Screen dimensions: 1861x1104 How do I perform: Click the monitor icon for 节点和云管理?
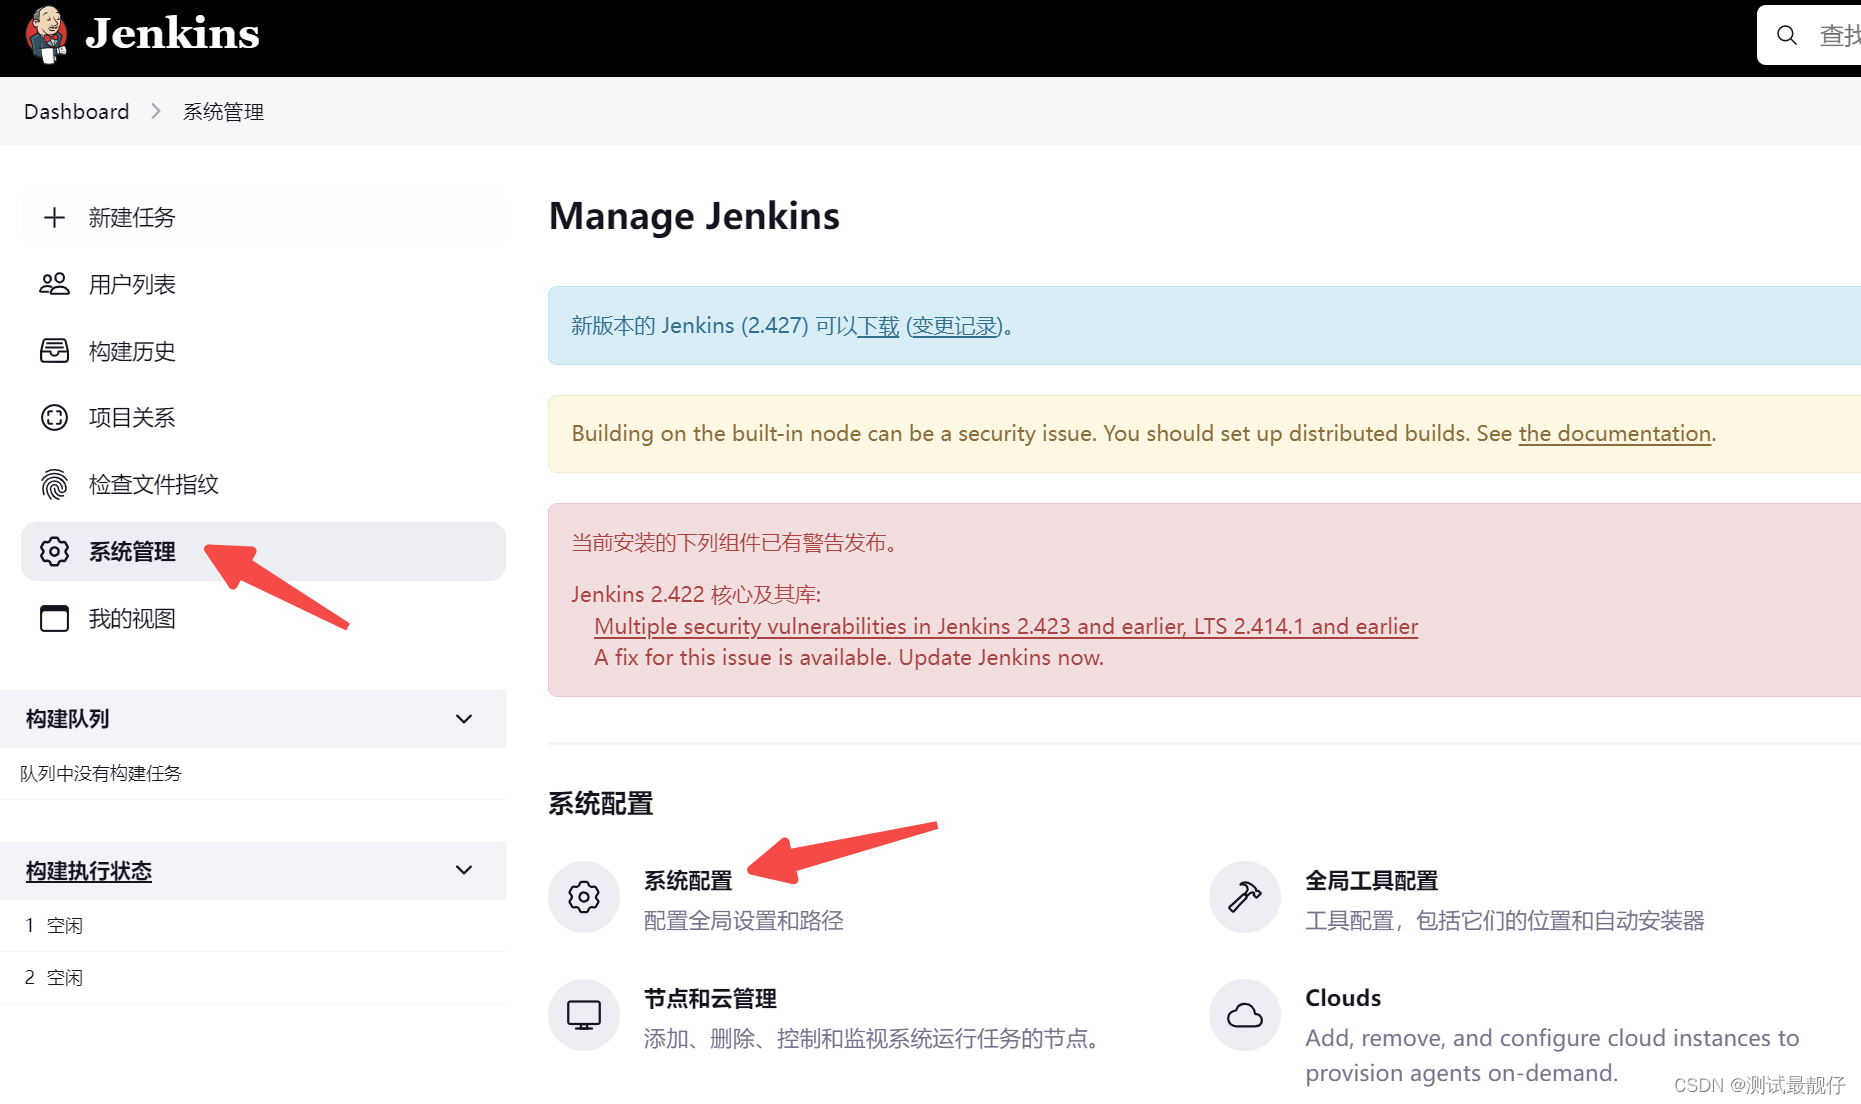coord(584,1015)
